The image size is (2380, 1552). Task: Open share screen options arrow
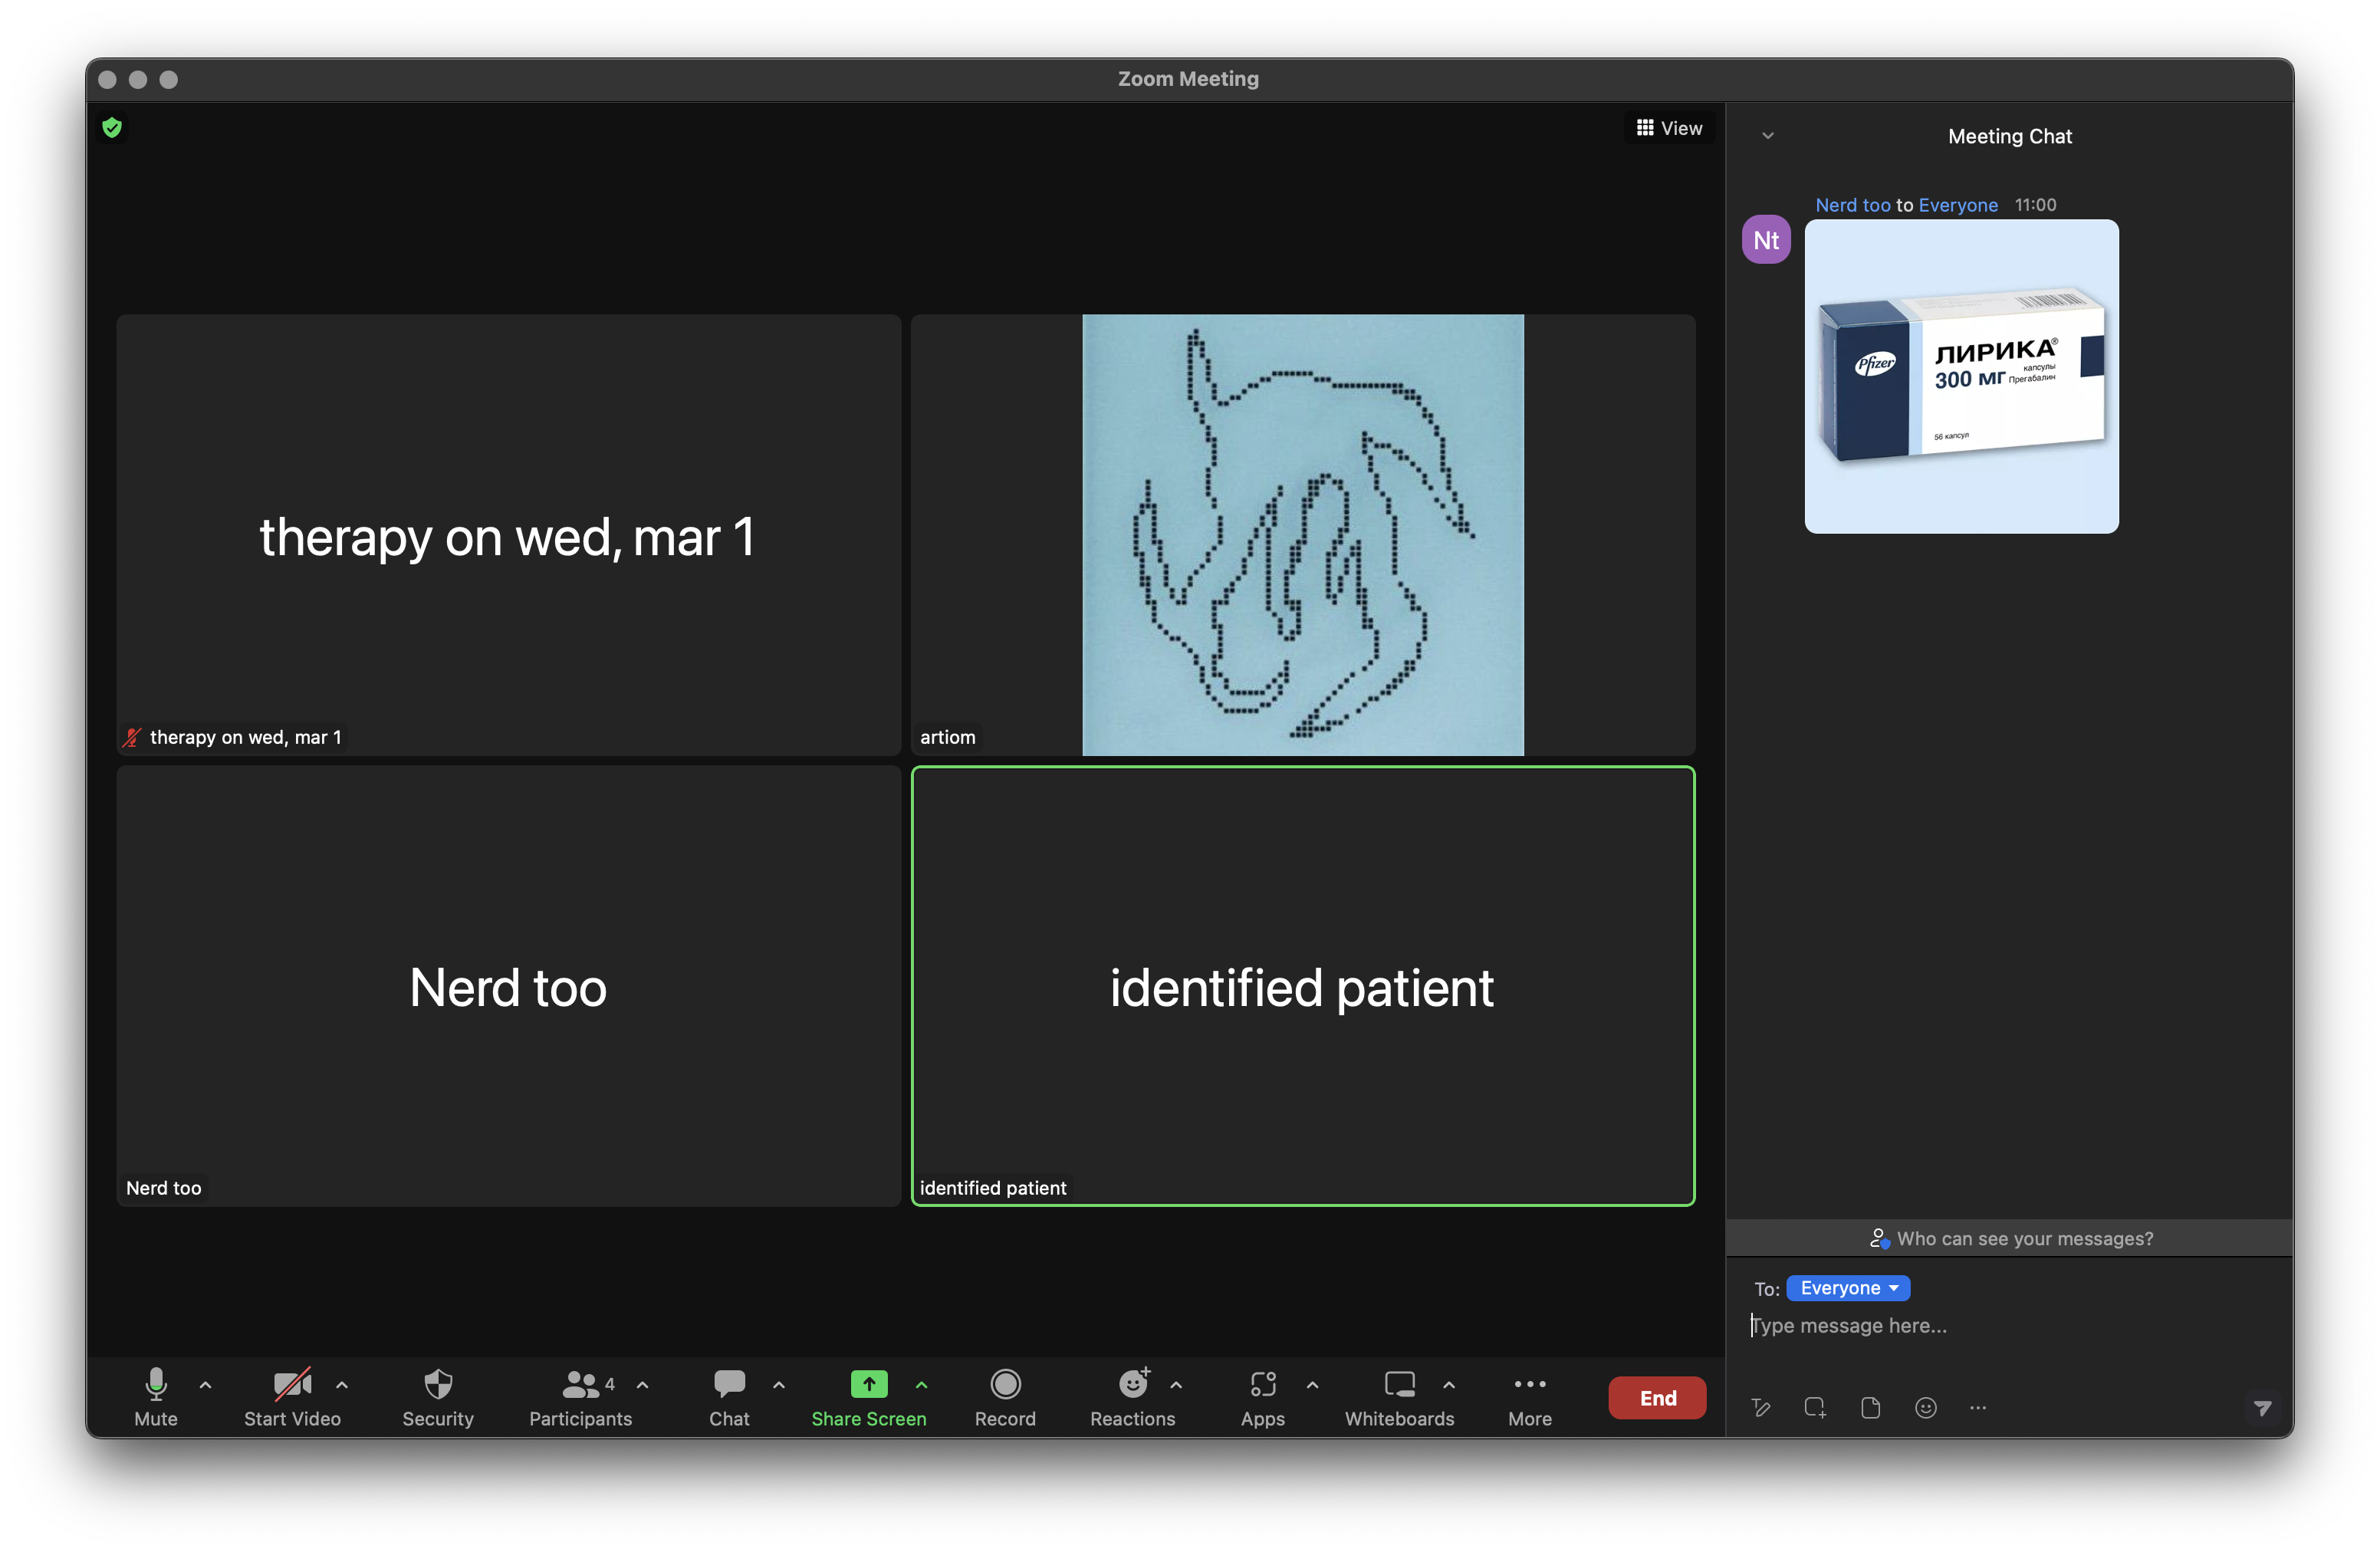tap(922, 1385)
